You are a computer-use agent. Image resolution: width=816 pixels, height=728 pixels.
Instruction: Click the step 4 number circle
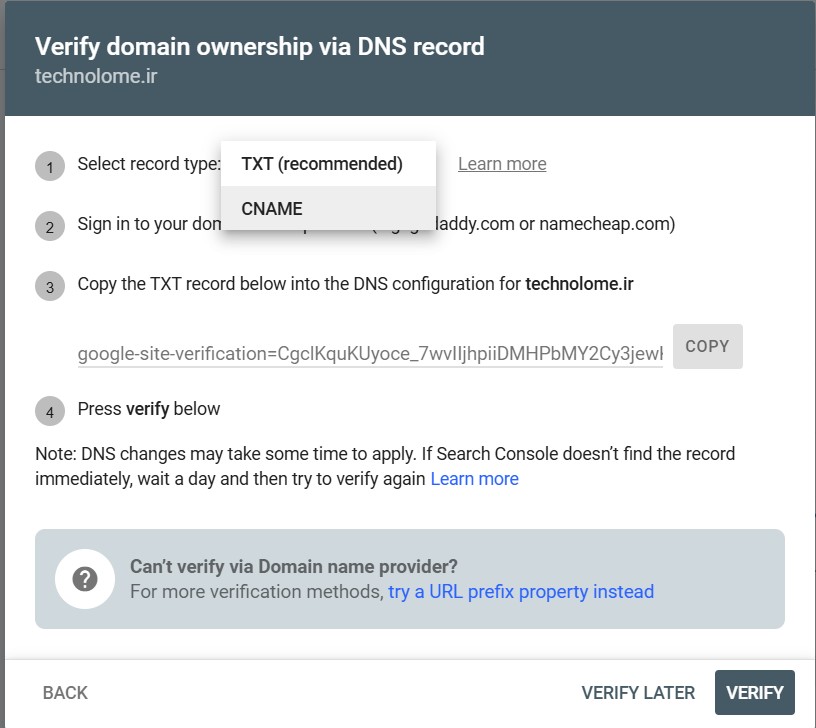[50, 411]
